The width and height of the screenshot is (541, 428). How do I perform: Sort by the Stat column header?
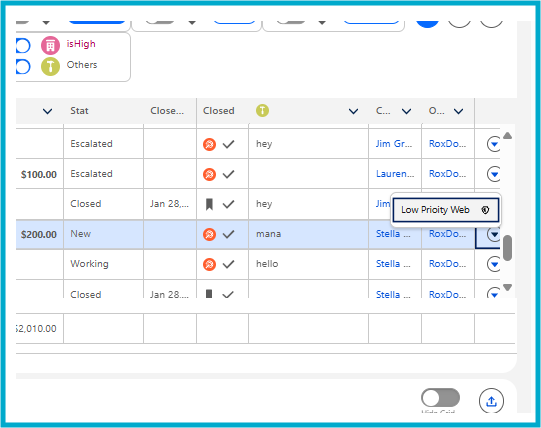(x=79, y=111)
